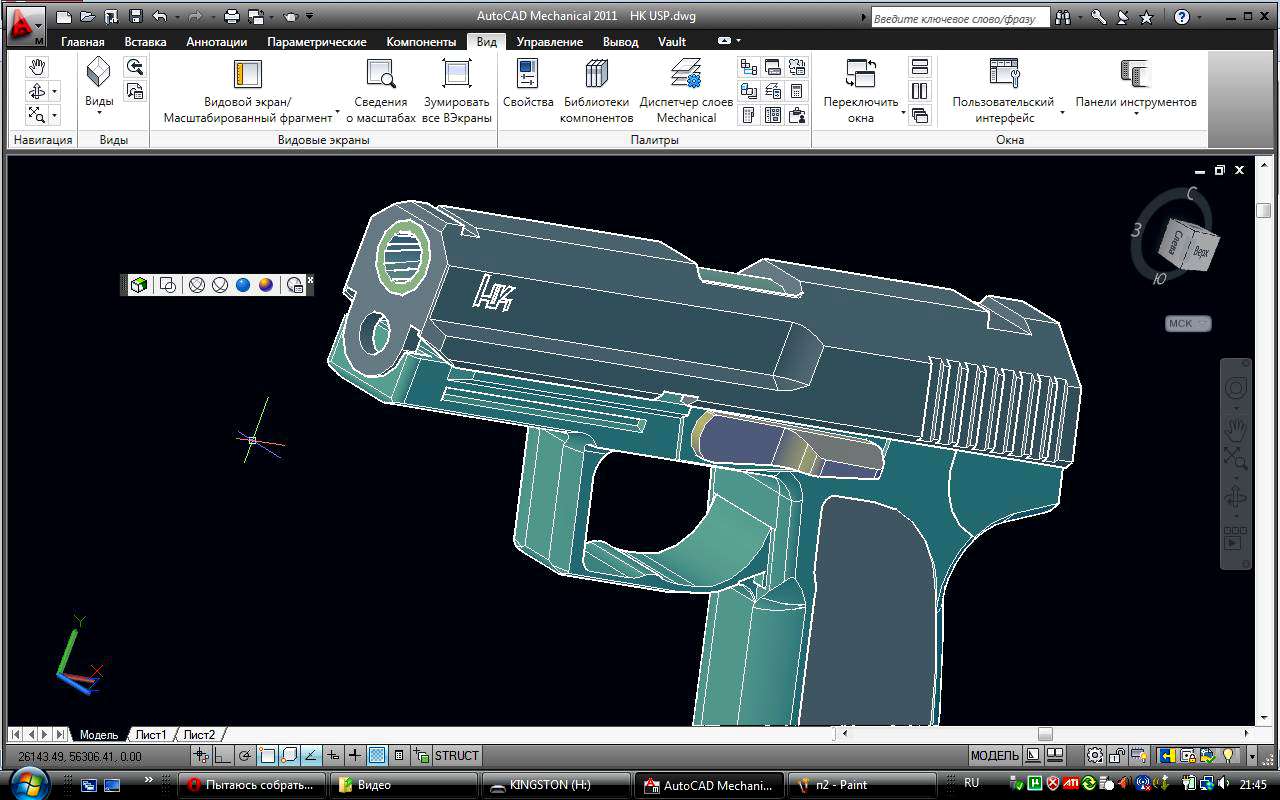Toggle STRUCT mode in status bar

[457, 756]
